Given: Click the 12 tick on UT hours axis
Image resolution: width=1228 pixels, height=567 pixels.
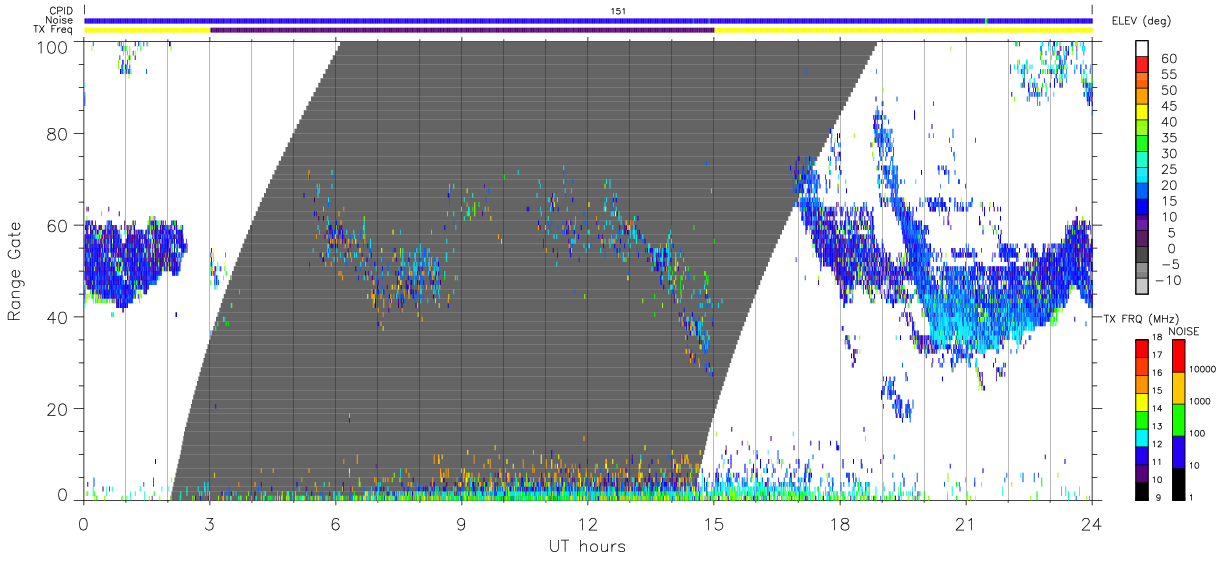Looking at the screenshot, I should [587, 522].
